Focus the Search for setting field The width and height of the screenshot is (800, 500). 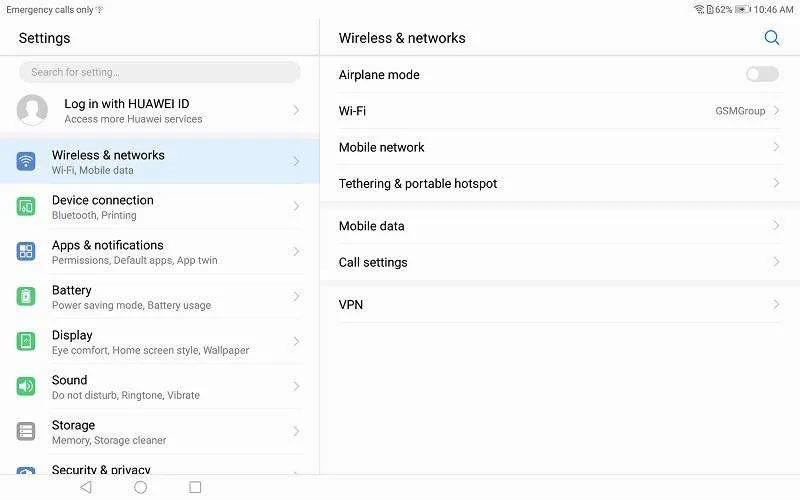pyautogui.click(x=160, y=72)
